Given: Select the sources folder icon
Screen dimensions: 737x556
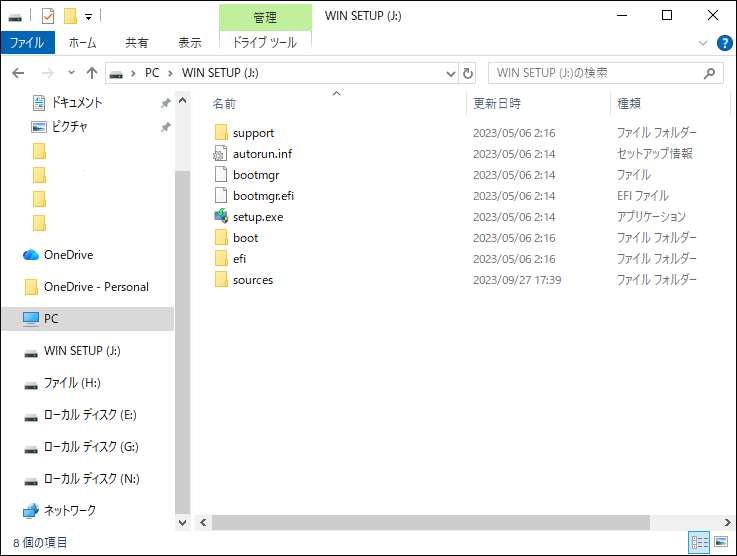Looking at the screenshot, I should point(221,280).
